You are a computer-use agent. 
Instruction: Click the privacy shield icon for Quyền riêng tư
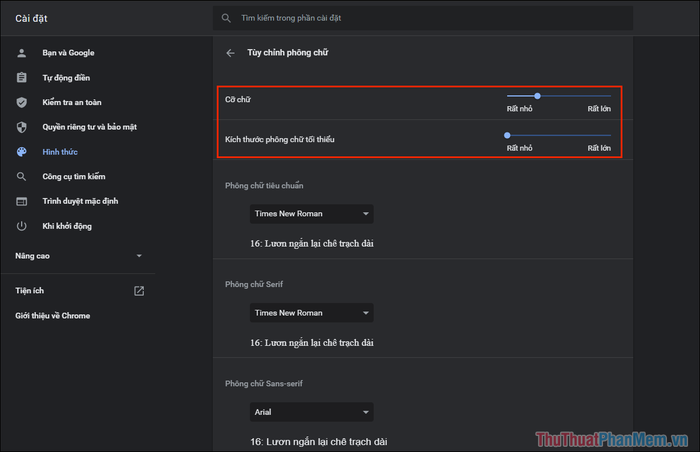(x=21, y=127)
